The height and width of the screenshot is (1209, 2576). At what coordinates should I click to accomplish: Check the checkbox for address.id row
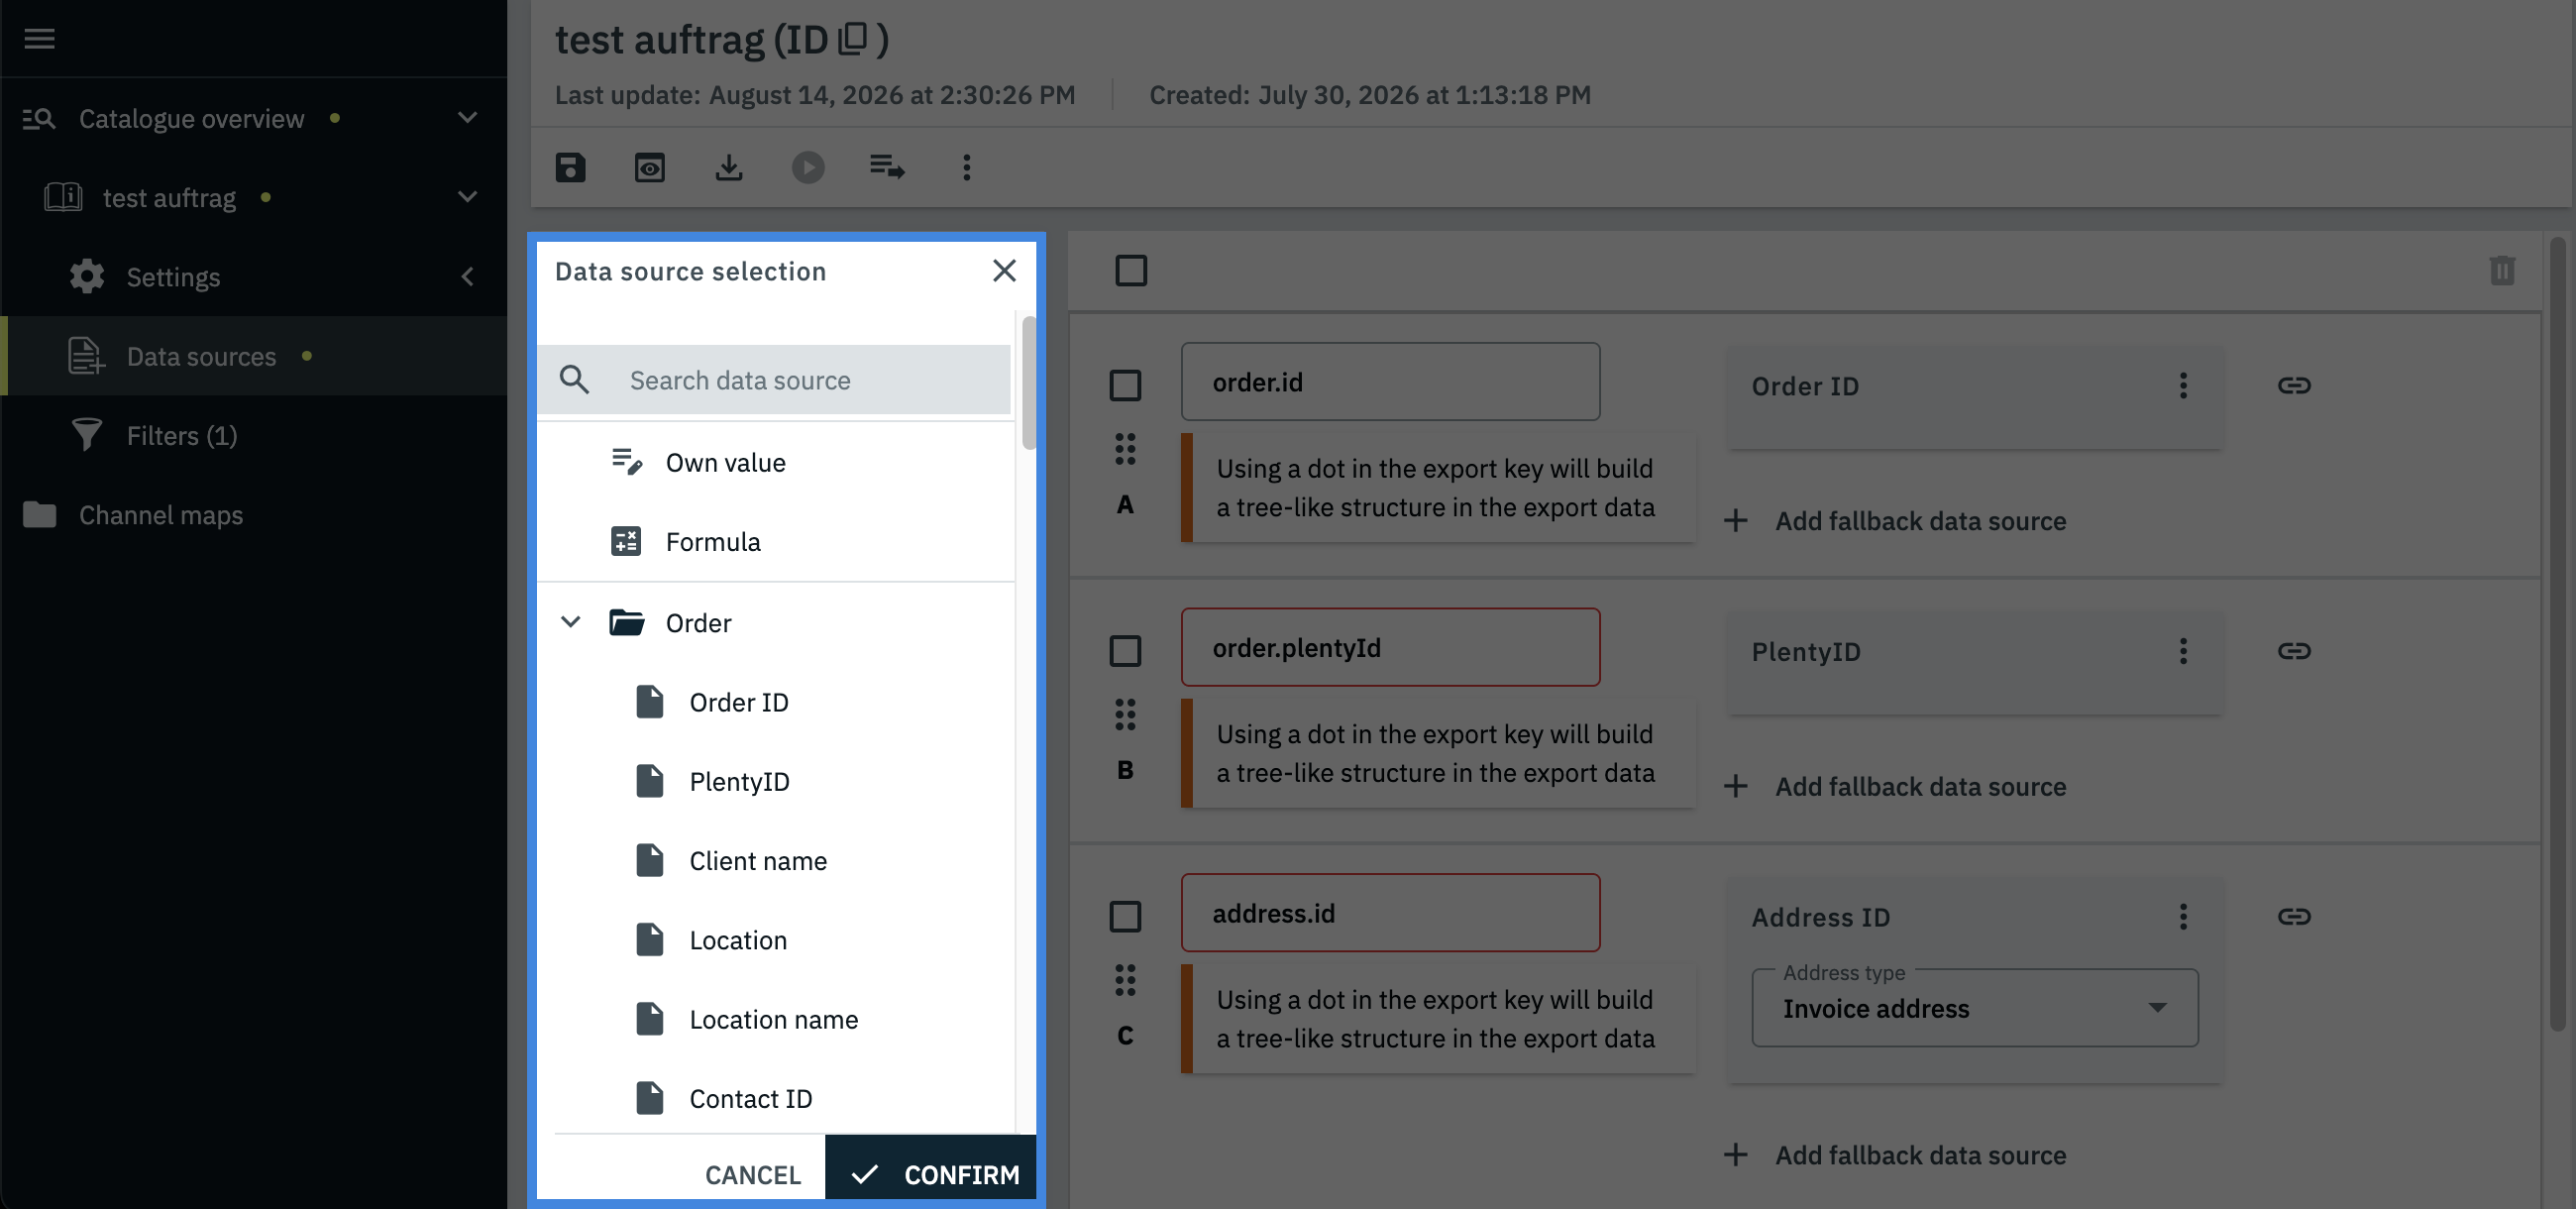coord(1125,917)
